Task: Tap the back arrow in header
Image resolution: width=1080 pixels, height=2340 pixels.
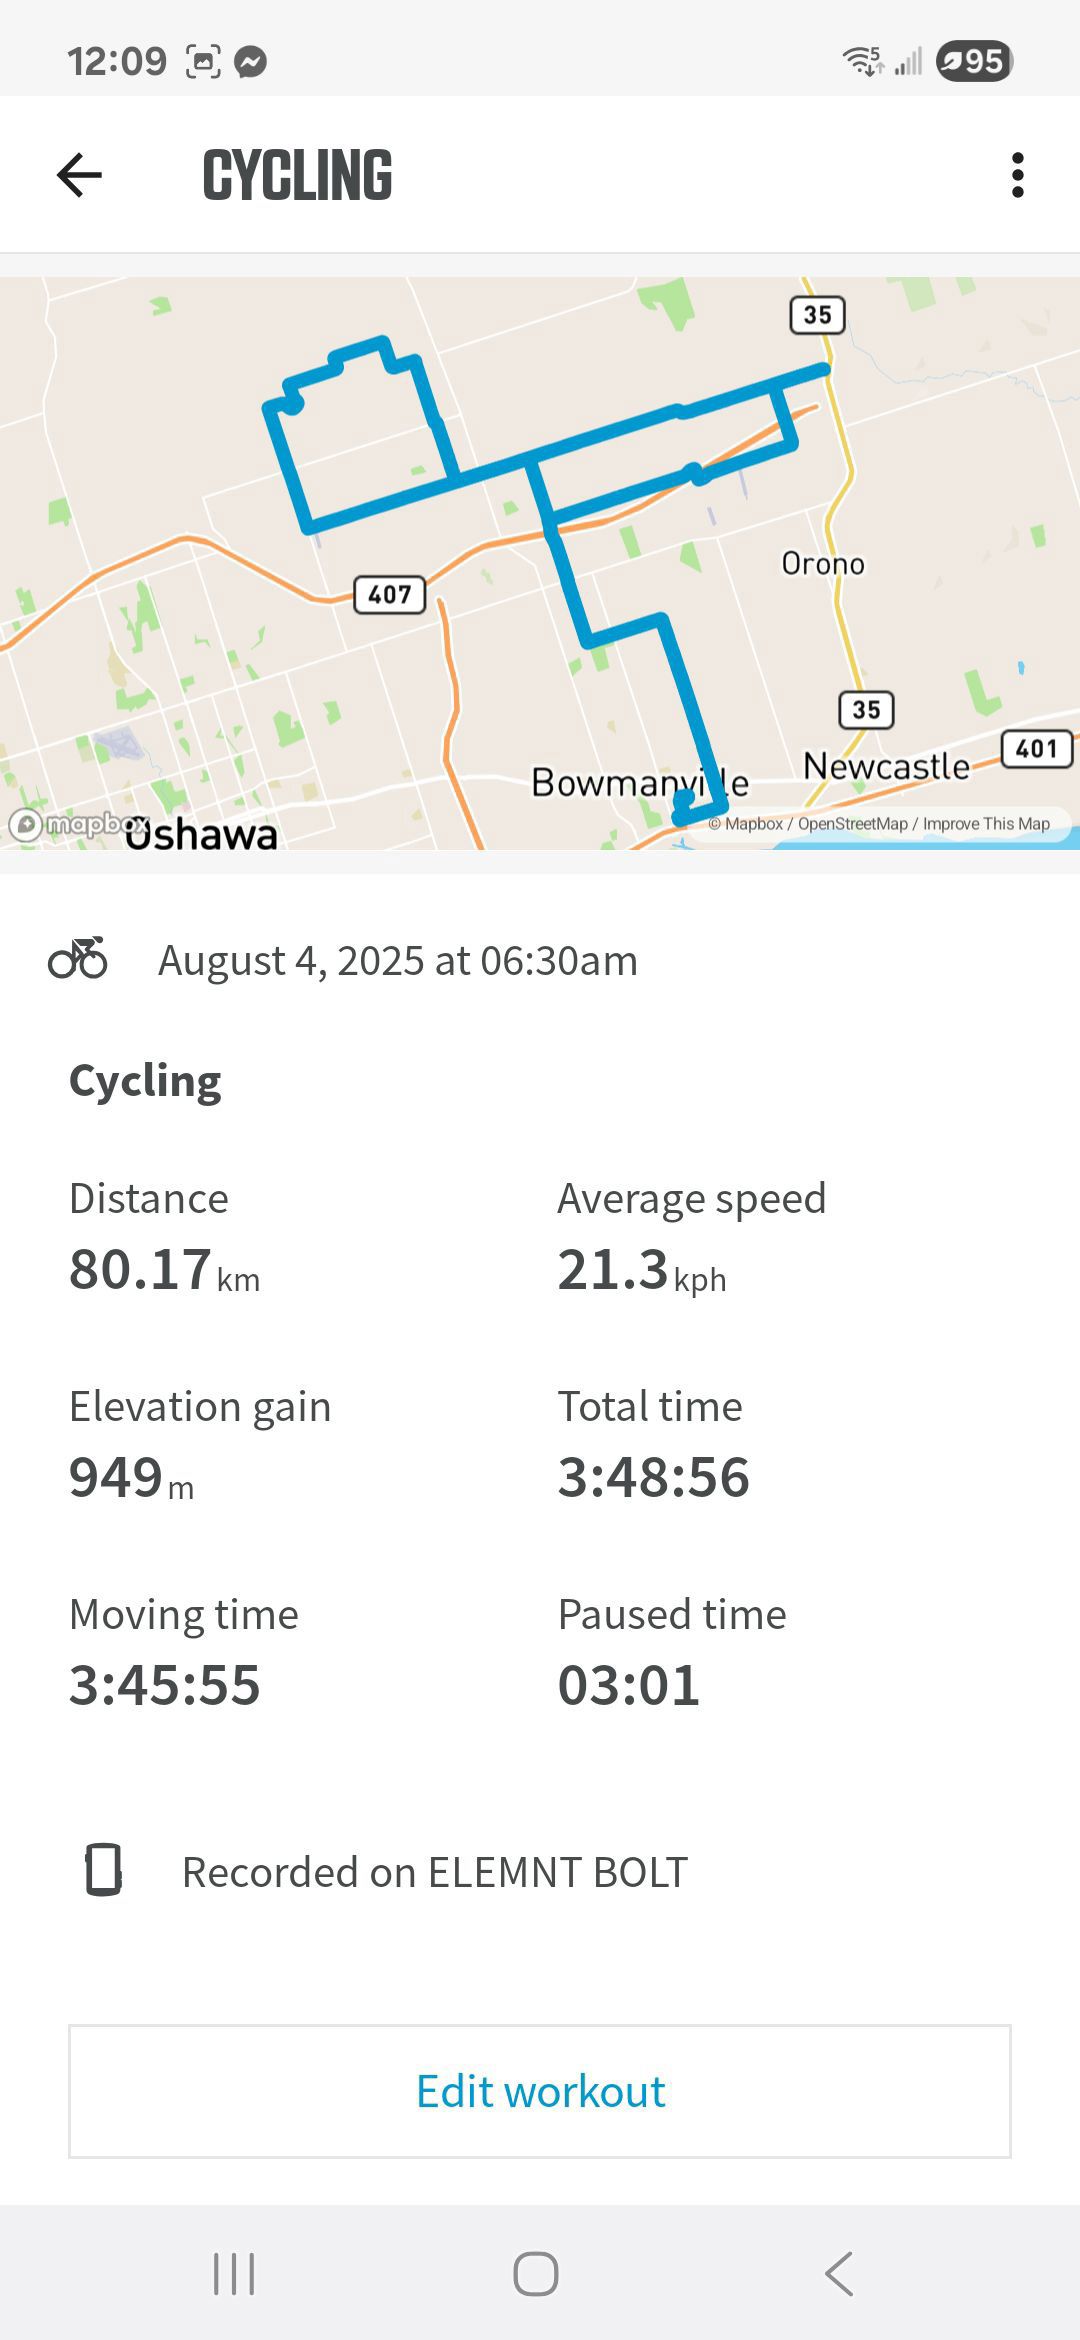Action: (x=79, y=175)
